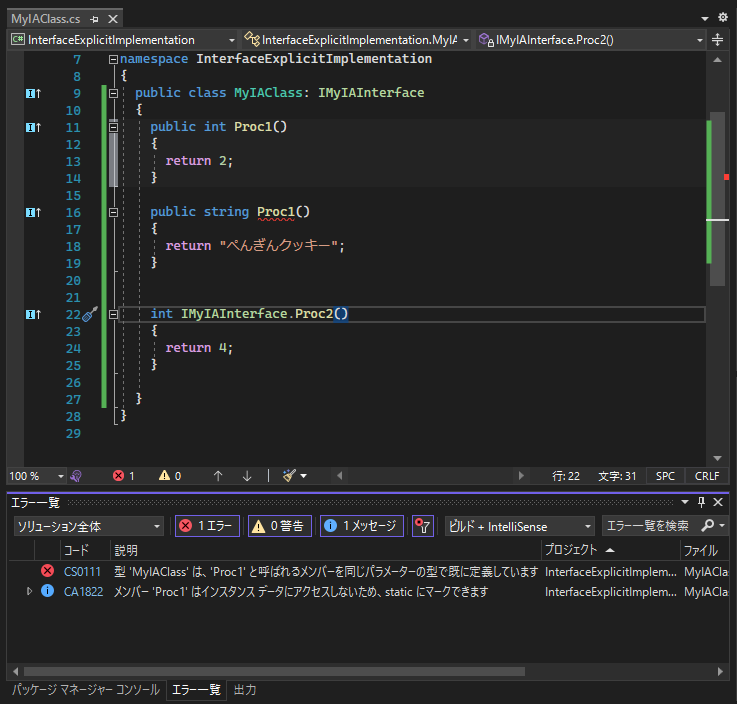
Task: Collapse the namespace block on line 7
Action: [x=113, y=59]
